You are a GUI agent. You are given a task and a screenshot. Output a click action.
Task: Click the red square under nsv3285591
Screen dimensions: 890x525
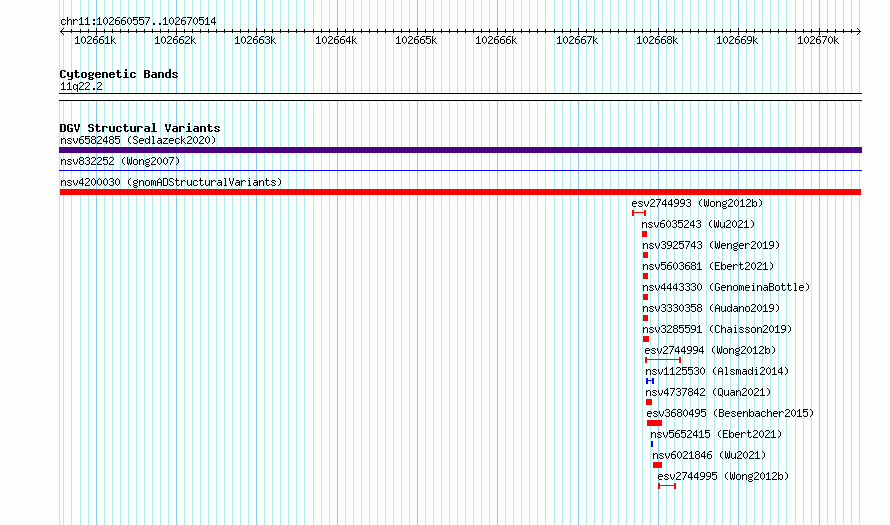click(646, 339)
